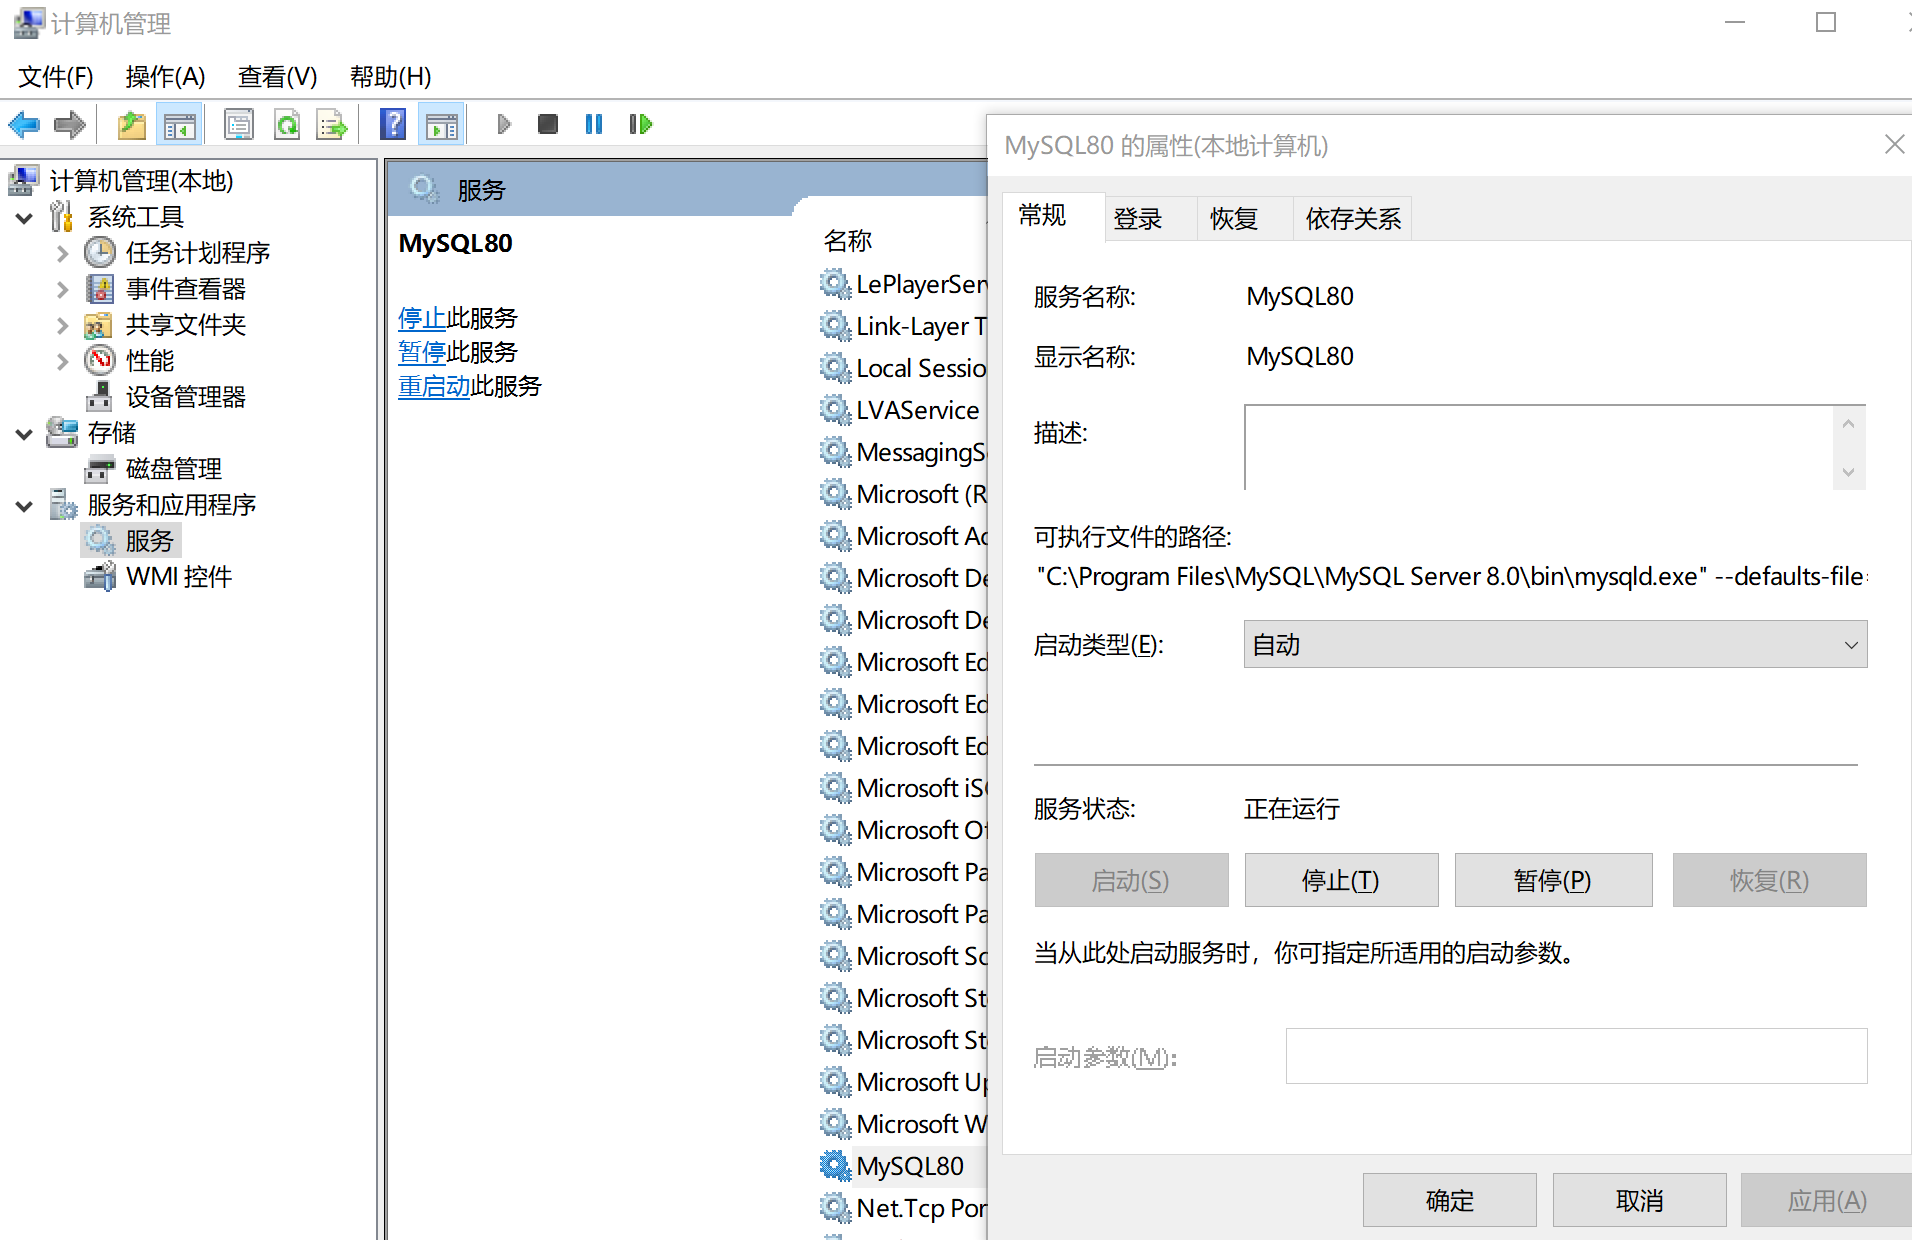Screen dimensions: 1912x1240
Task: Expand the 共享文件夹 node
Action: [x=62, y=326]
